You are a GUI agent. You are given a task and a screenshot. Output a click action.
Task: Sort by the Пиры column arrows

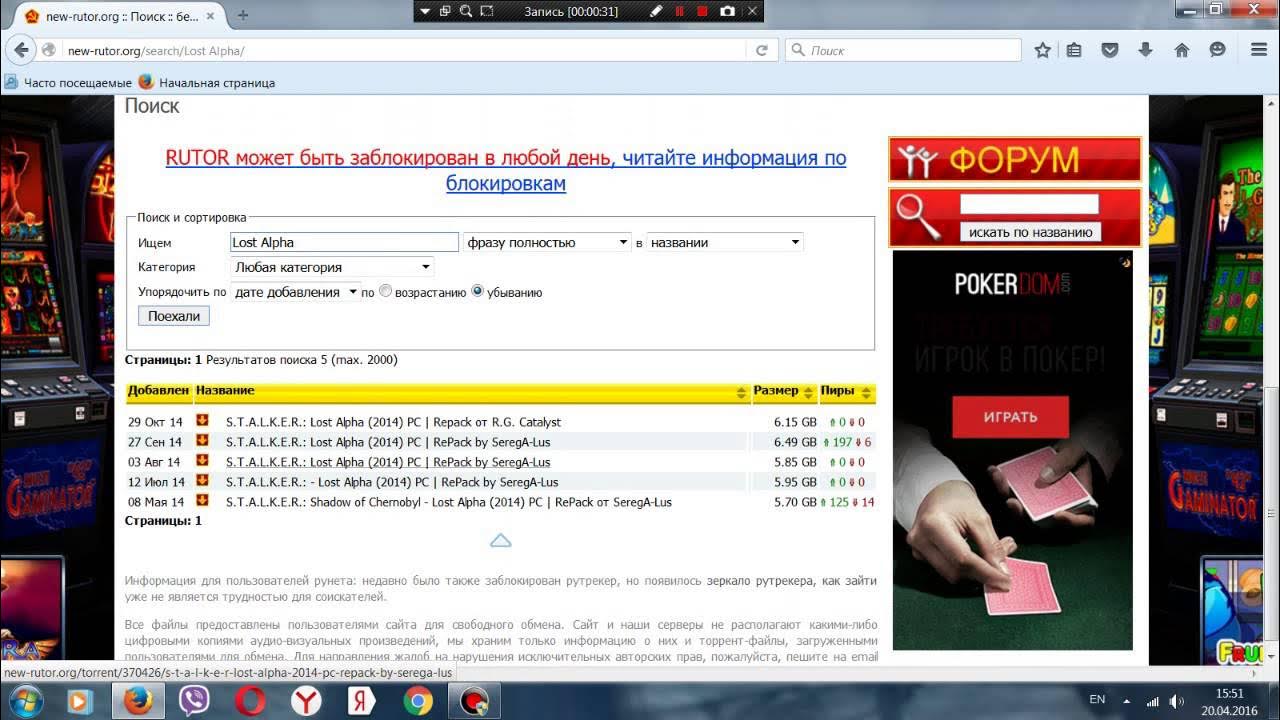(x=867, y=392)
